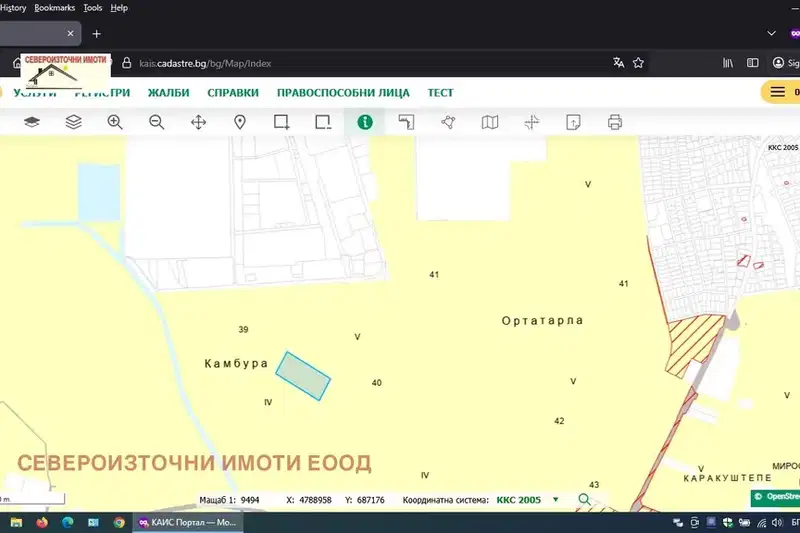Select the zoom in magnifier tool
Screen dimensions: 800x533
click(115, 122)
